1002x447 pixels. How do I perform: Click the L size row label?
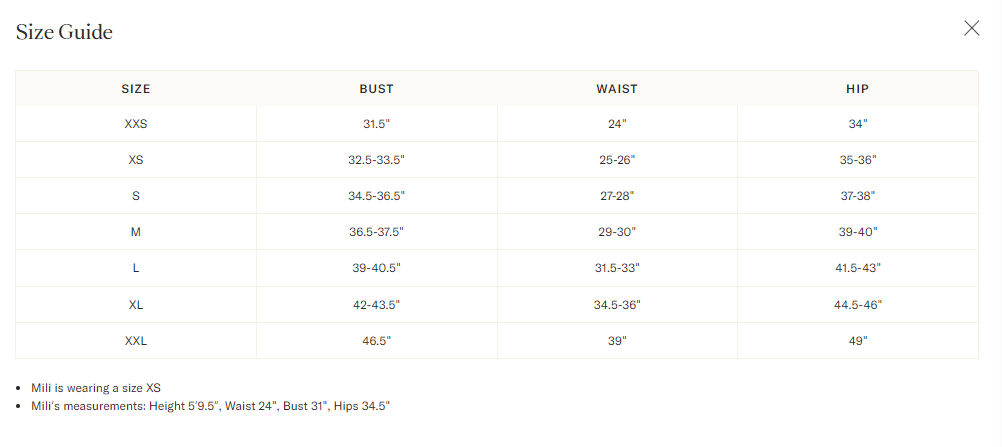point(136,268)
